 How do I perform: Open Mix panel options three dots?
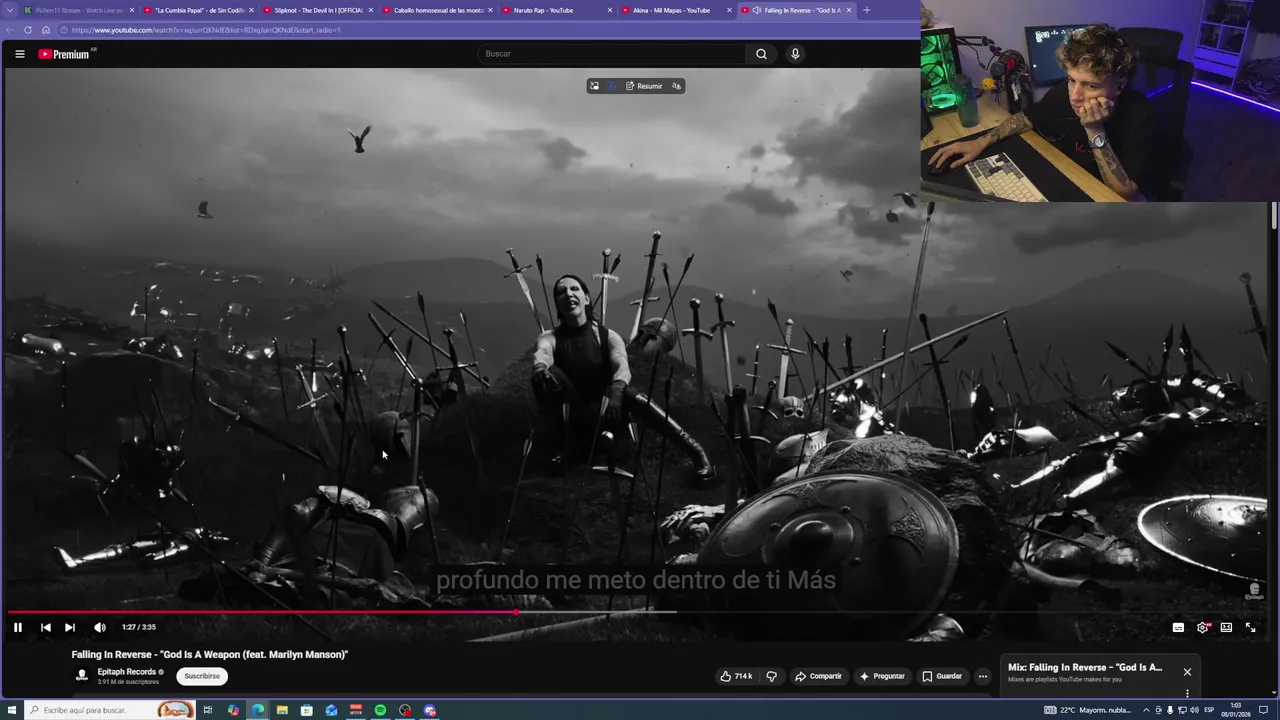tap(1187, 693)
